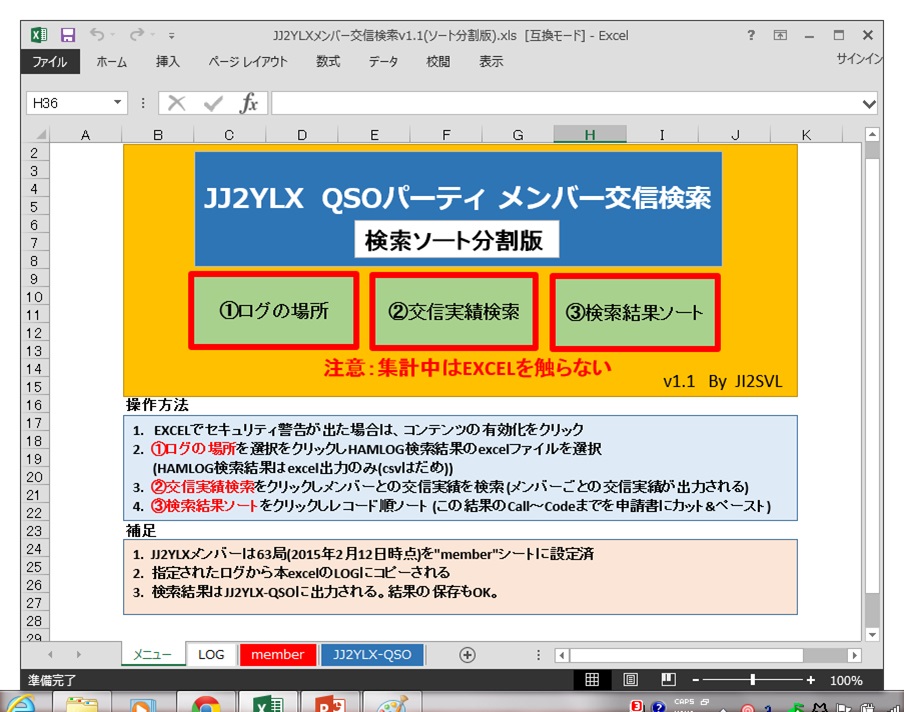Screen dimensions: 904x712
Task: Click the horizontal scrollbar right arrow
Action: [855, 655]
